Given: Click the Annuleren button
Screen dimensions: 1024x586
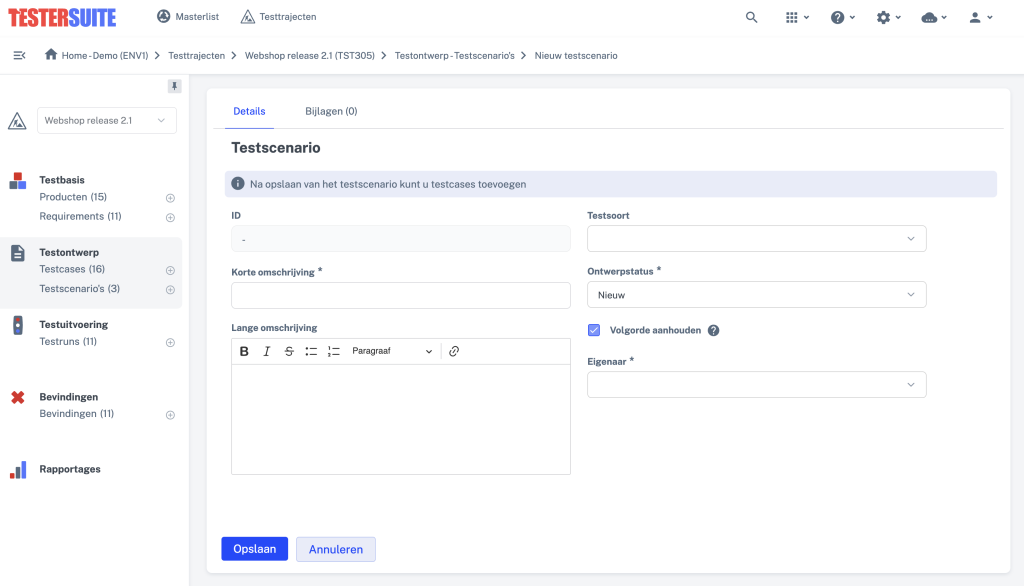Looking at the screenshot, I should tap(335, 549).
